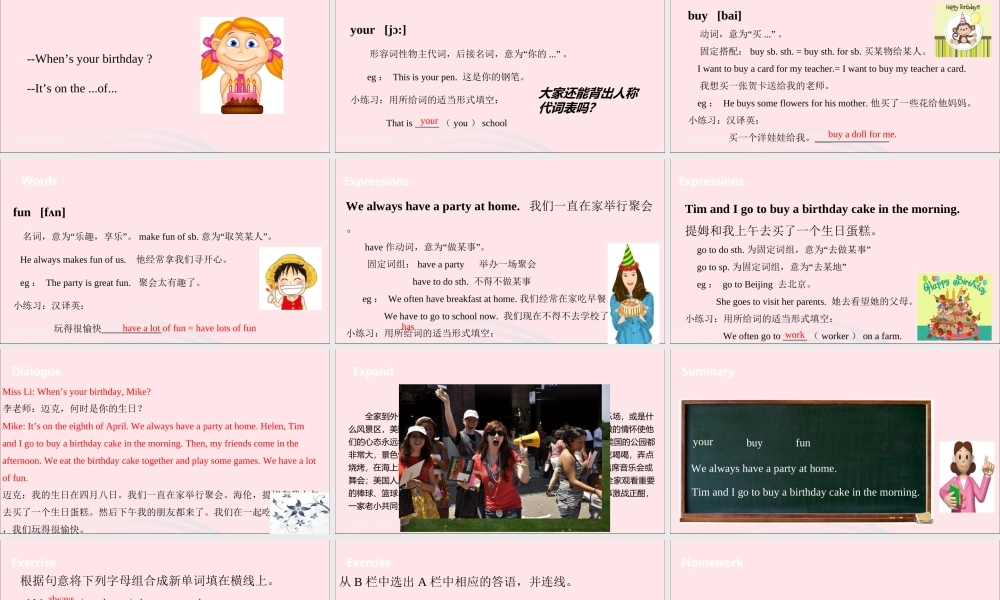
Task: Open the Homework slide thumbnail
Action: point(835,570)
